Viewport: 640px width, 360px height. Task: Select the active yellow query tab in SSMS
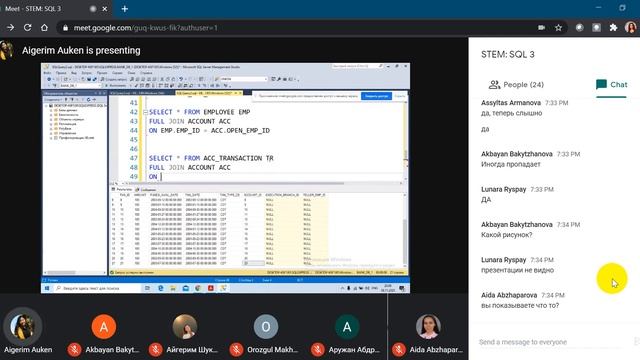coord(209,93)
